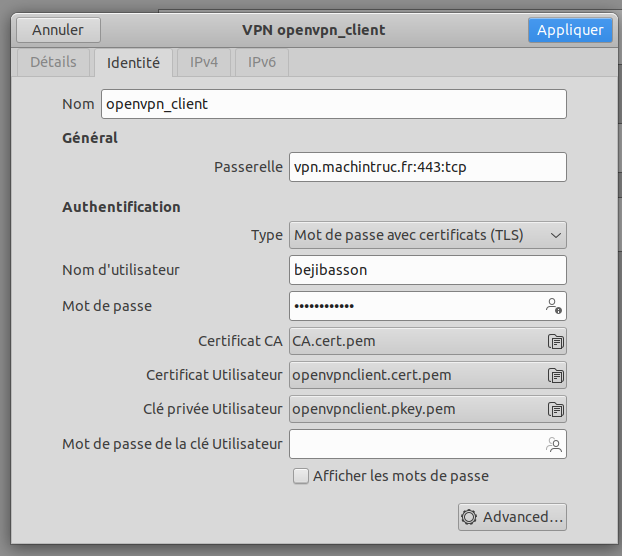Switch to the IPv4 tab

tap(204, 62)
